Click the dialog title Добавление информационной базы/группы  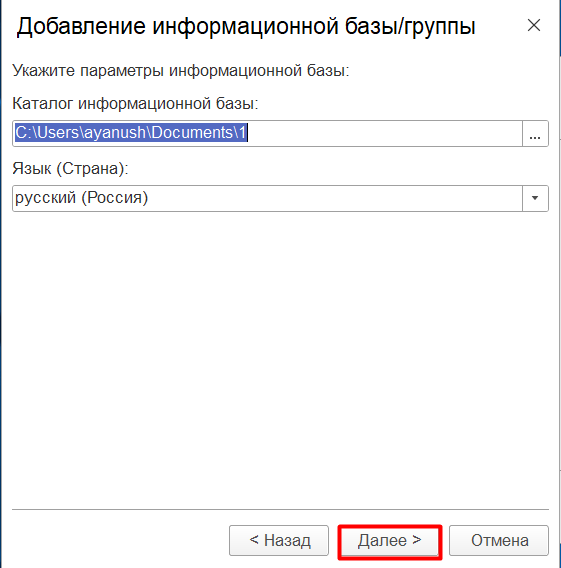246,26
